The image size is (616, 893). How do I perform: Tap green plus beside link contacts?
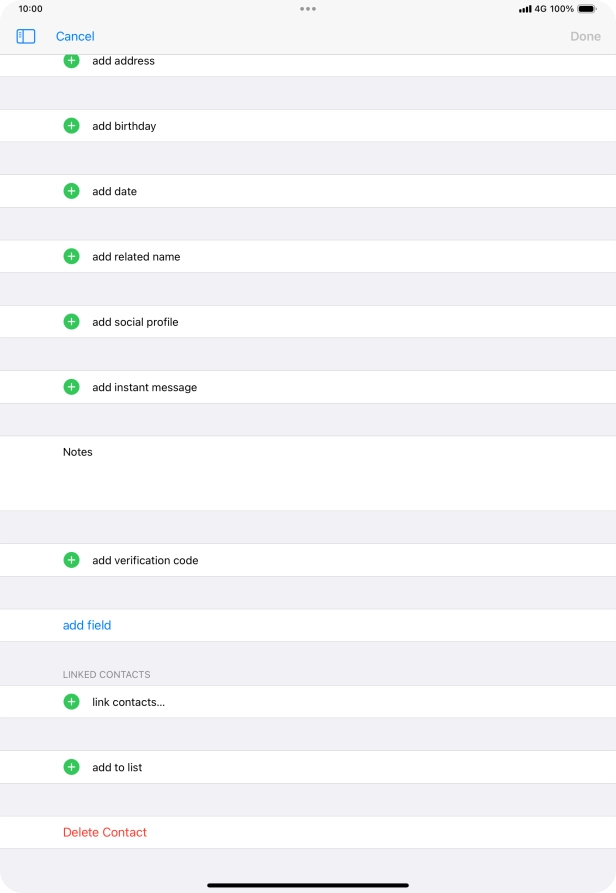pos(71,702)
